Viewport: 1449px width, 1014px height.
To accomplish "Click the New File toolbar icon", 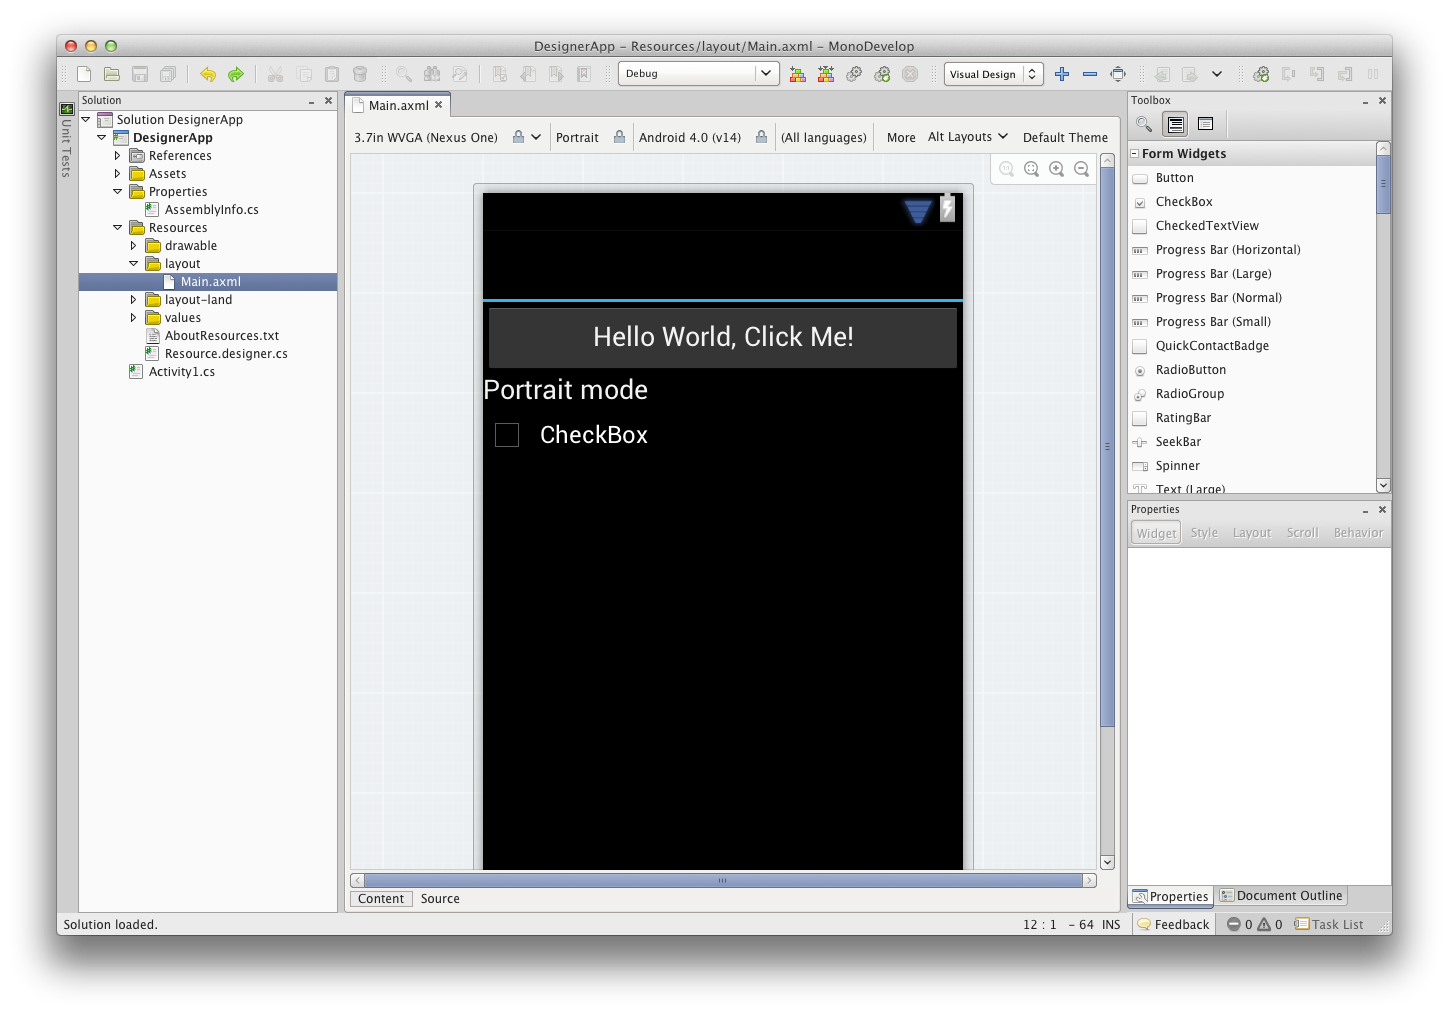I will (x=84, y=74).
